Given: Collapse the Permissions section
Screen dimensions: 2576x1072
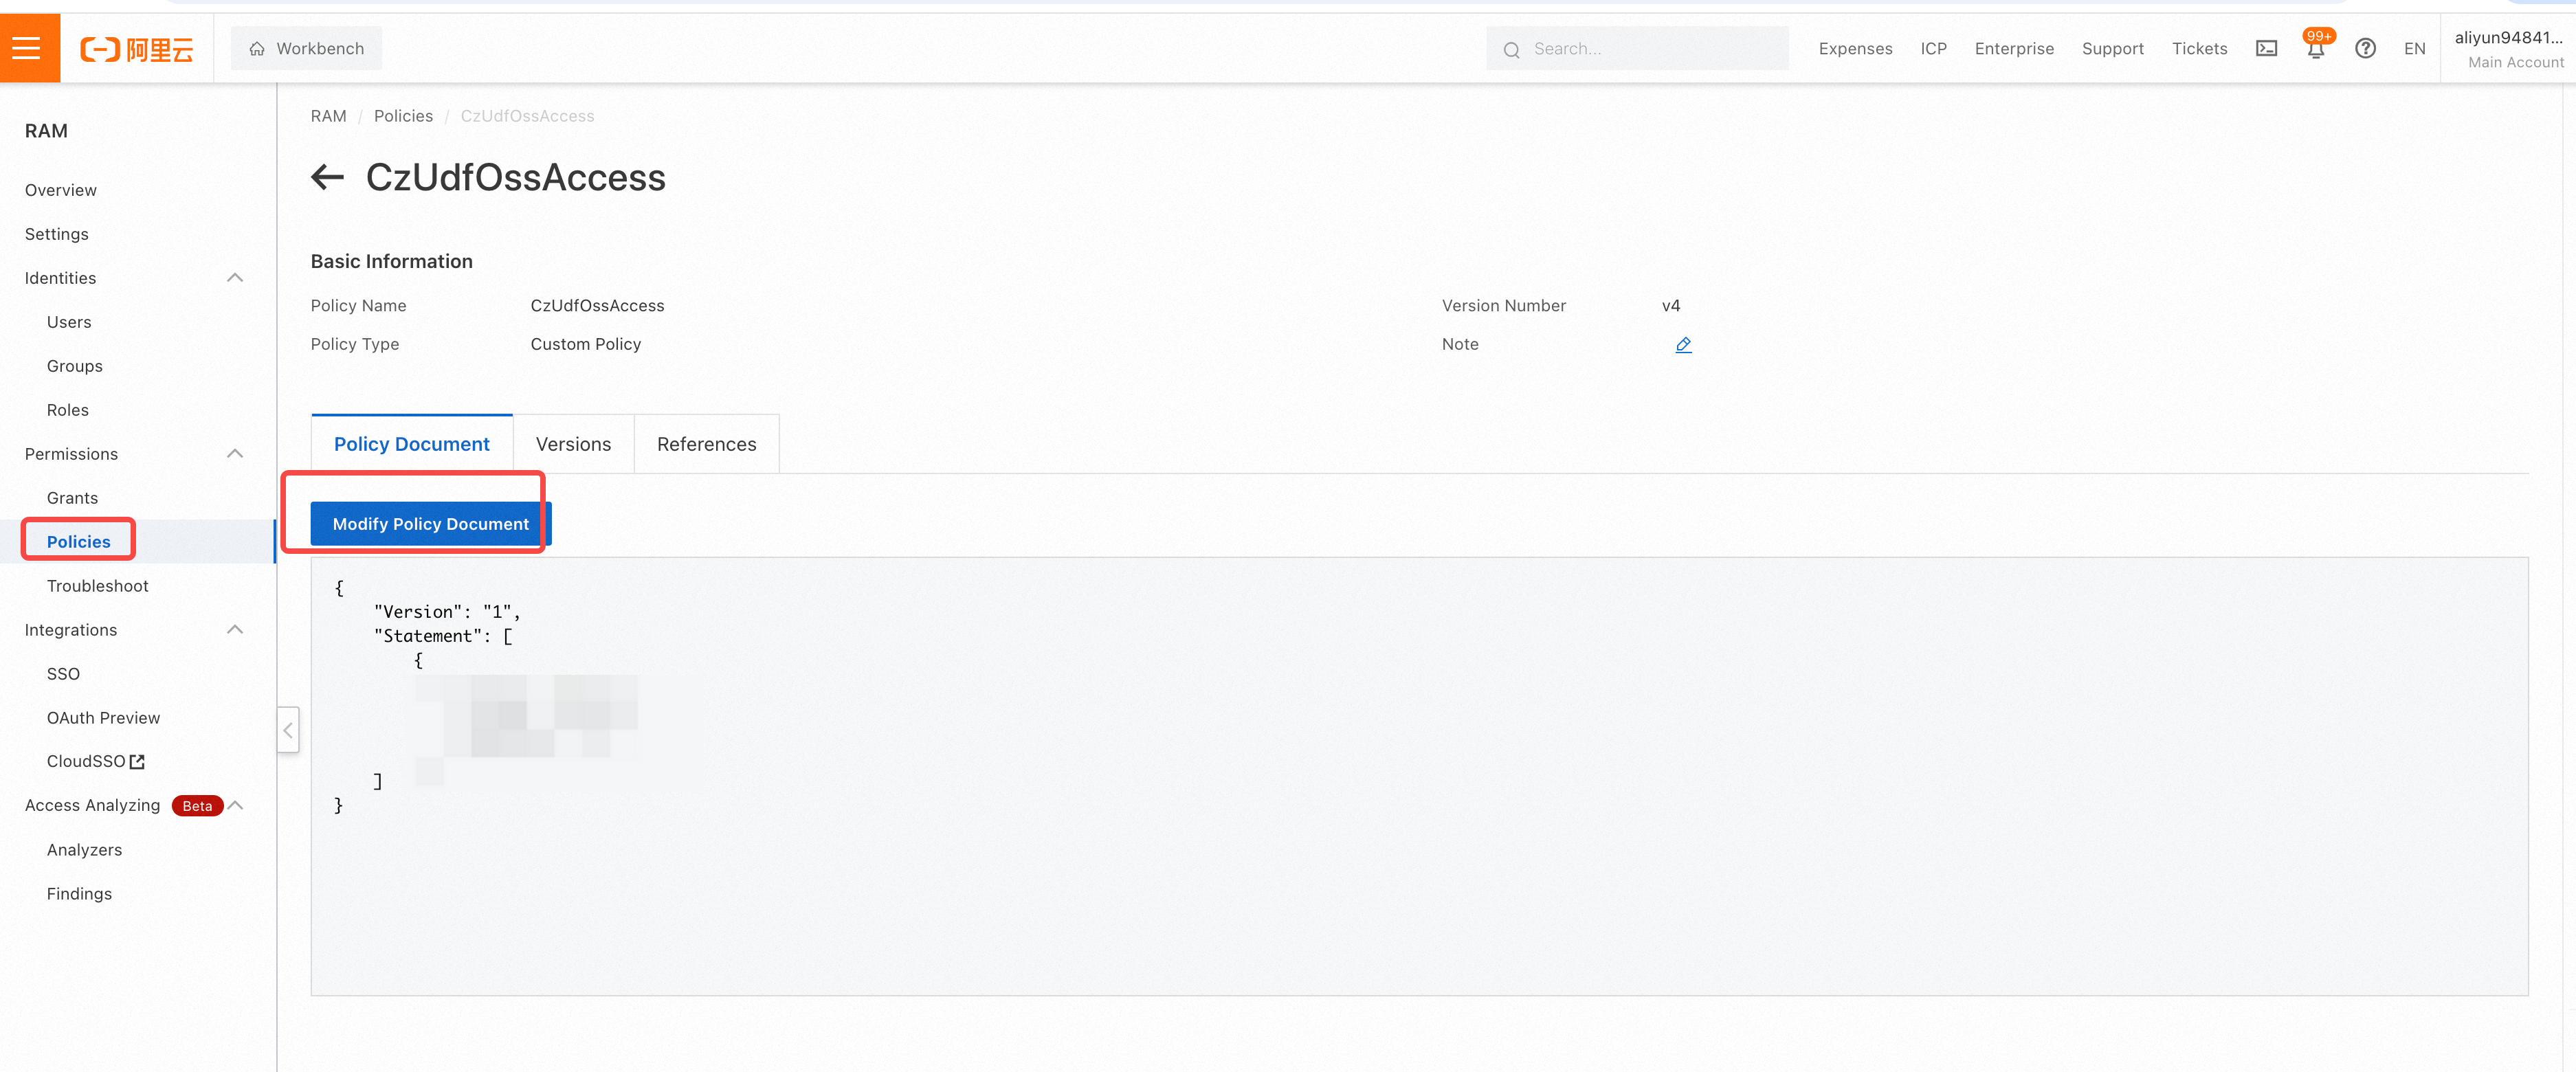Looking at the screenshot, I should click(x=235, y=454).
